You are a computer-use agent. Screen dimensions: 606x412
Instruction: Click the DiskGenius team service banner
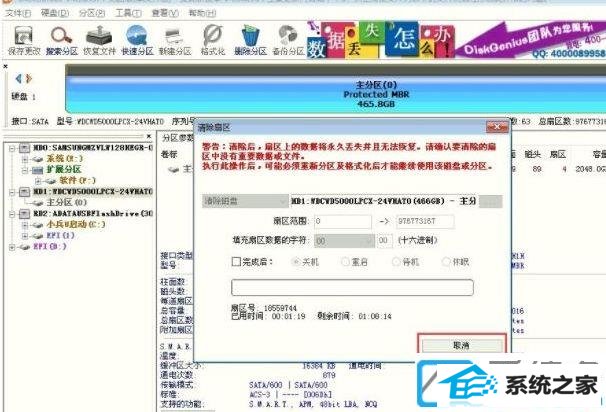coord(530,40)
